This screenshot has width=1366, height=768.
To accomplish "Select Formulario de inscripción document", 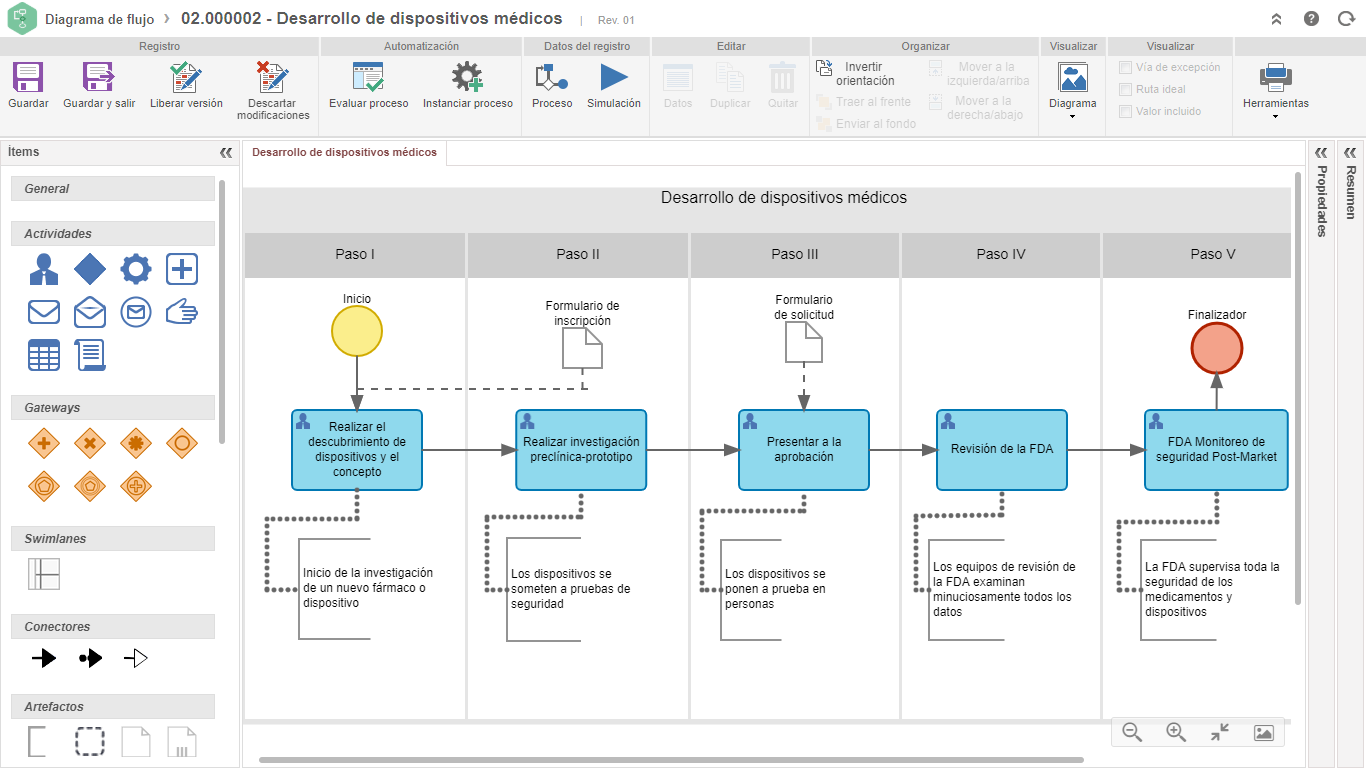I will point(583,348).
